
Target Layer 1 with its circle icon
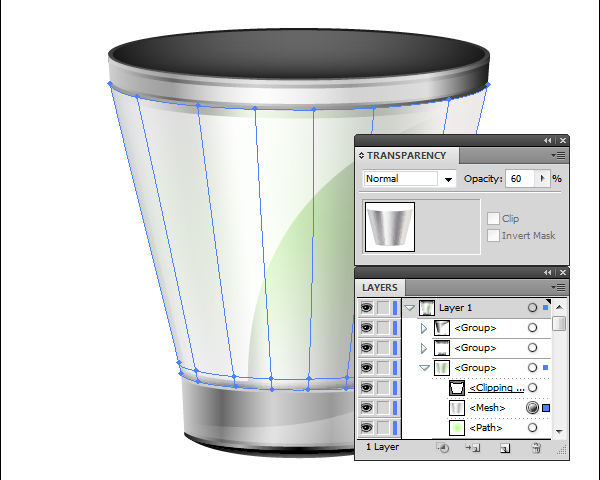[532, 308]
